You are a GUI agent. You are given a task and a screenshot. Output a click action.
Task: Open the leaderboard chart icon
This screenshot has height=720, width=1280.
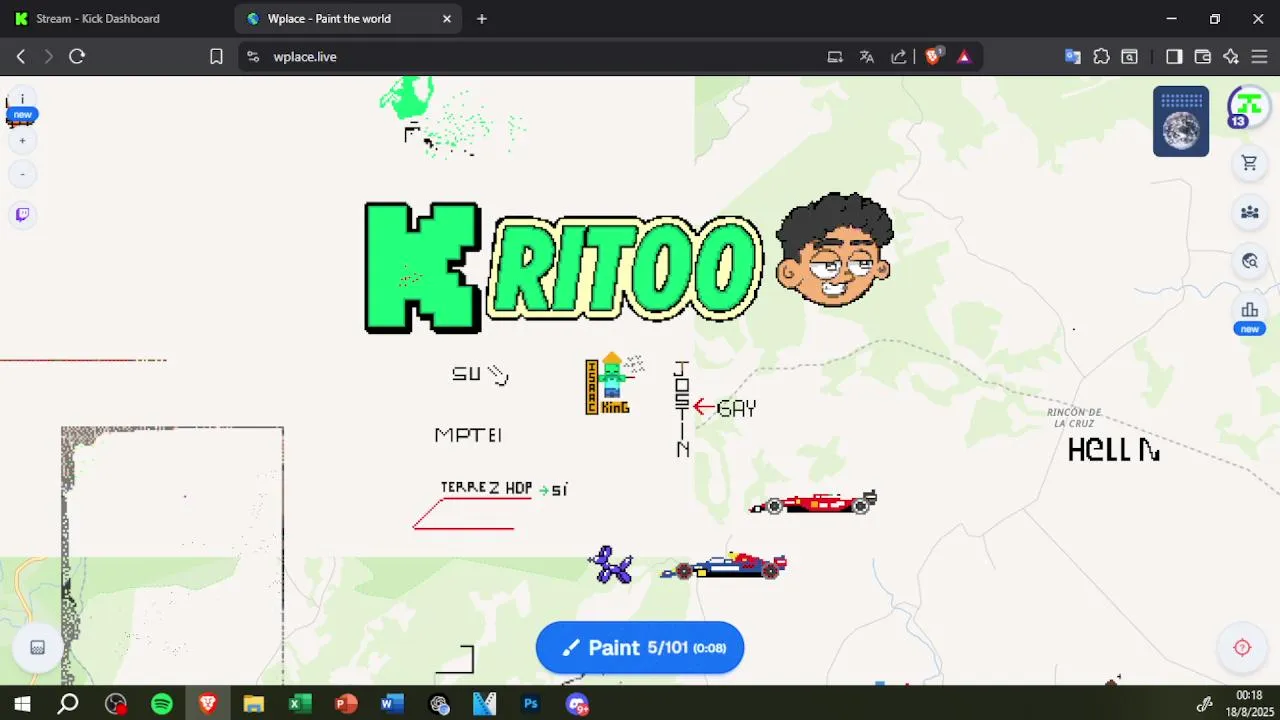coord(1249,311)
